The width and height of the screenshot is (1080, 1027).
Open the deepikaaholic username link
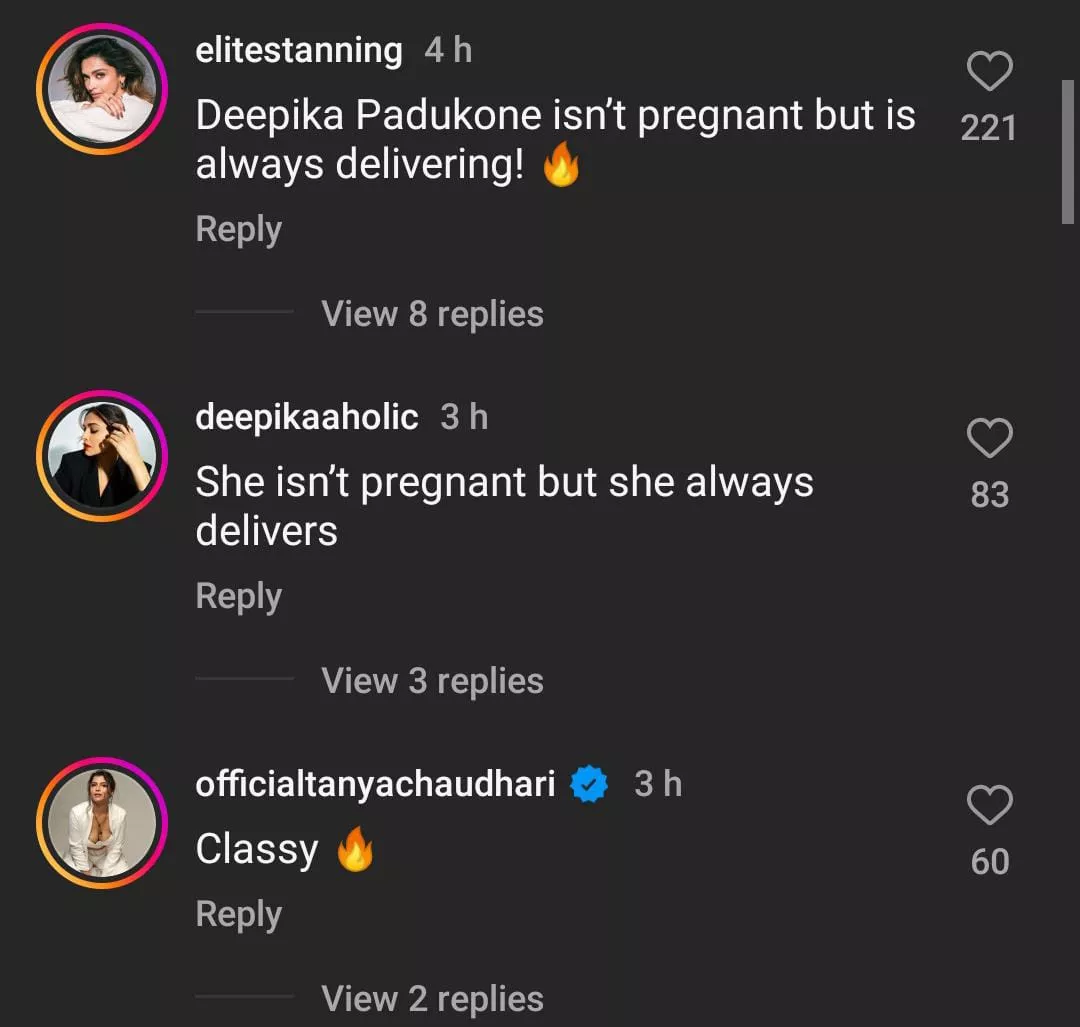[x=306, y=417]
